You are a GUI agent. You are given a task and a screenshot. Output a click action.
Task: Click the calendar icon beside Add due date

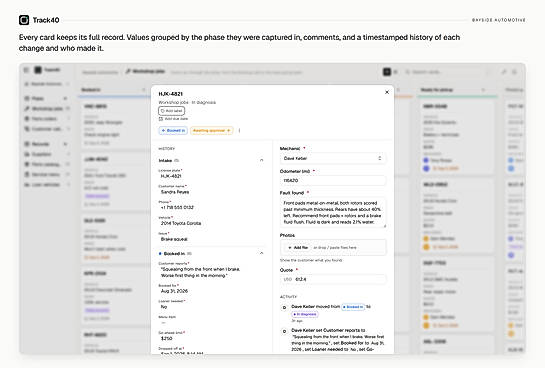coord(161,119)
